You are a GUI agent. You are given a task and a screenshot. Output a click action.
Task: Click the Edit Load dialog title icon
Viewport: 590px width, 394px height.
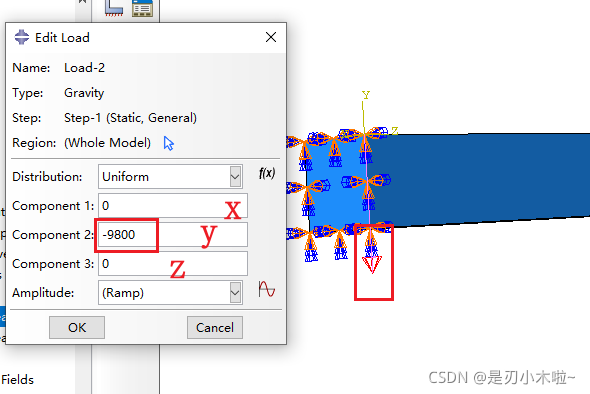[x=21, y=37]
